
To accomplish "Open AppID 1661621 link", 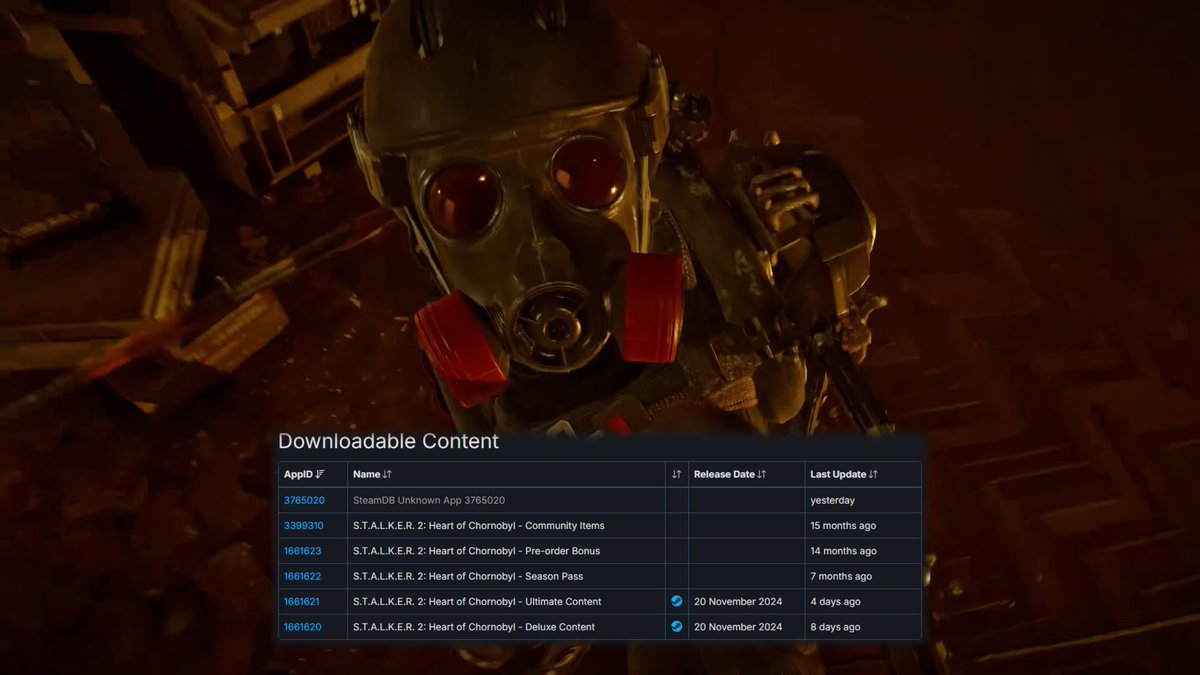I will [x=302, y=602].
